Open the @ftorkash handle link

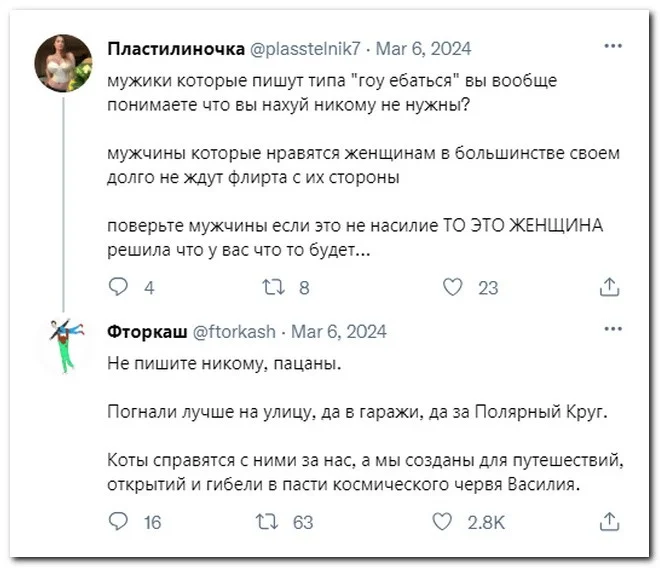coord(234,332)
